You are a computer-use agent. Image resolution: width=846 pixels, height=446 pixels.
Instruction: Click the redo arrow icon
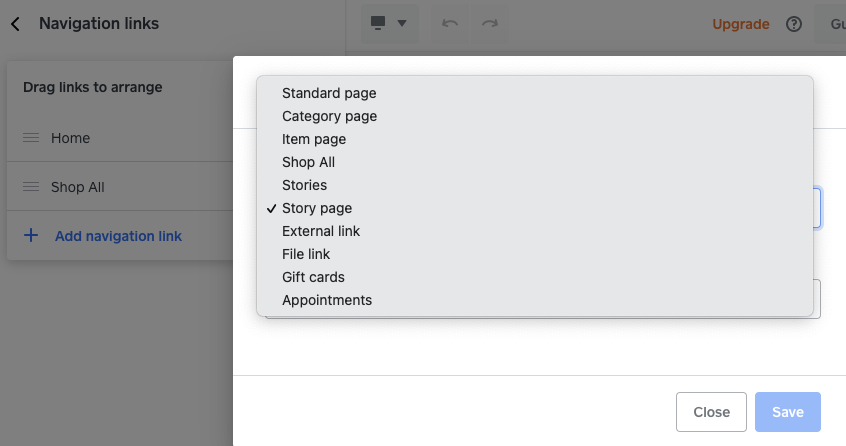489,24
